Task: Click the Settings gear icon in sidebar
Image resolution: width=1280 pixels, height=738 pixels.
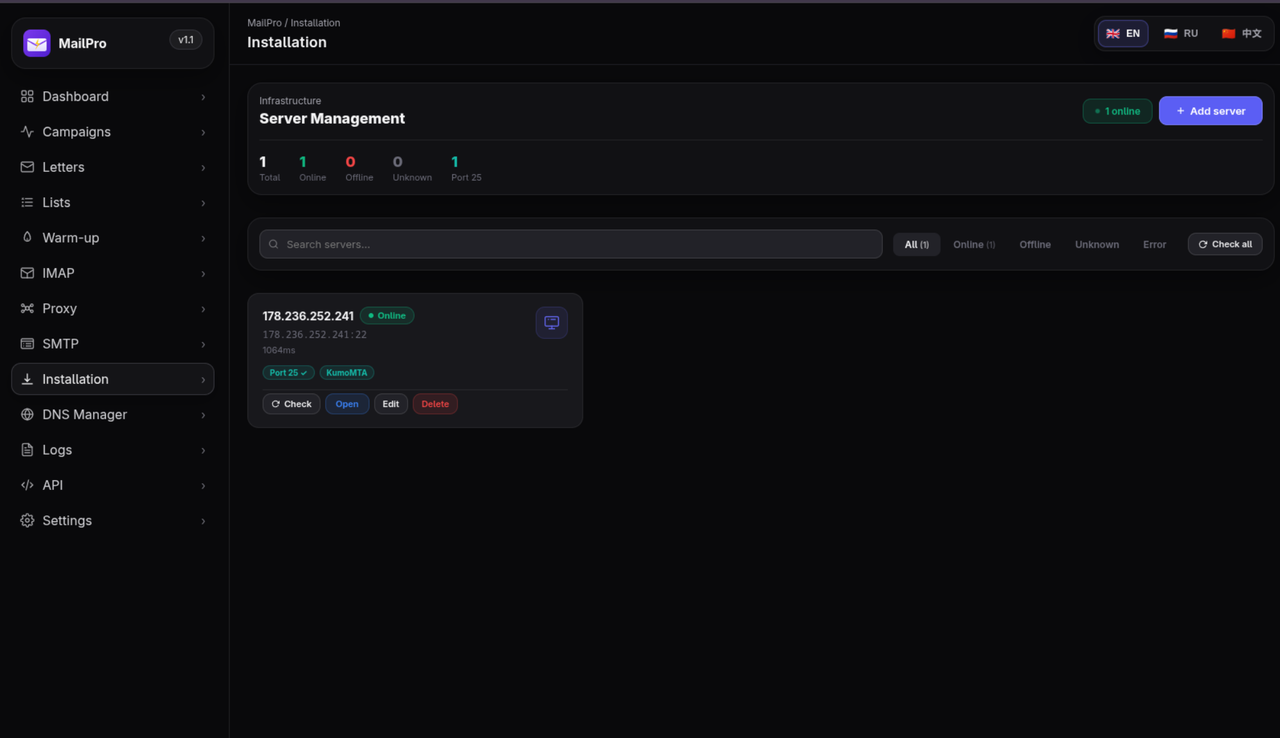Action: [x=27, y=520]
